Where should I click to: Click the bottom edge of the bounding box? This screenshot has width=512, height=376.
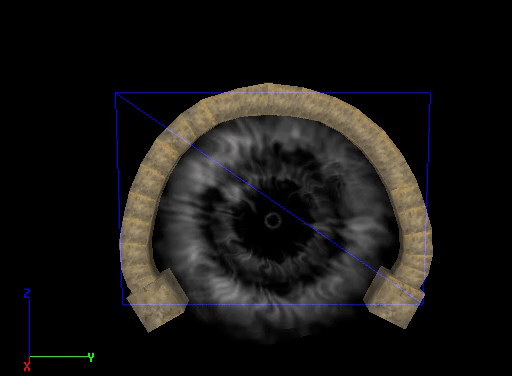pyautogui.click(x=273, y=305)
